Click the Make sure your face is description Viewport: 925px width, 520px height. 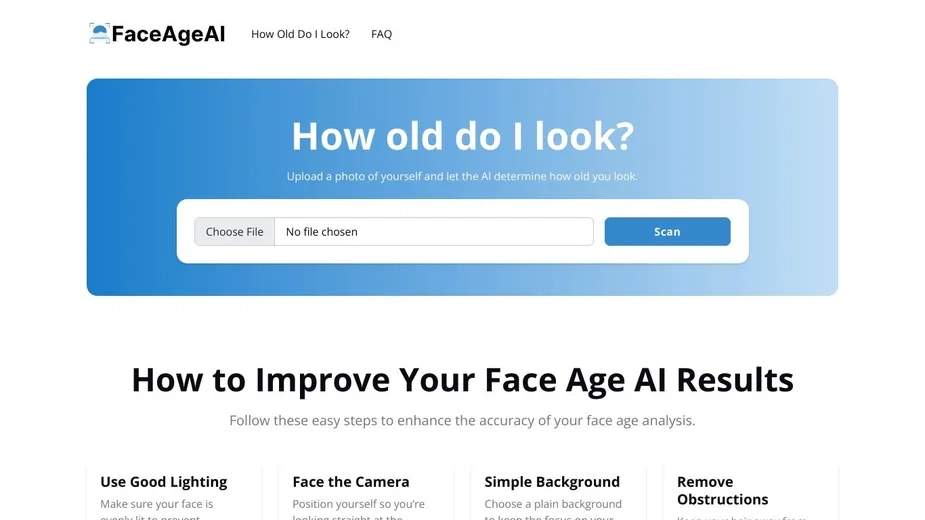click(x=157, y=510)
